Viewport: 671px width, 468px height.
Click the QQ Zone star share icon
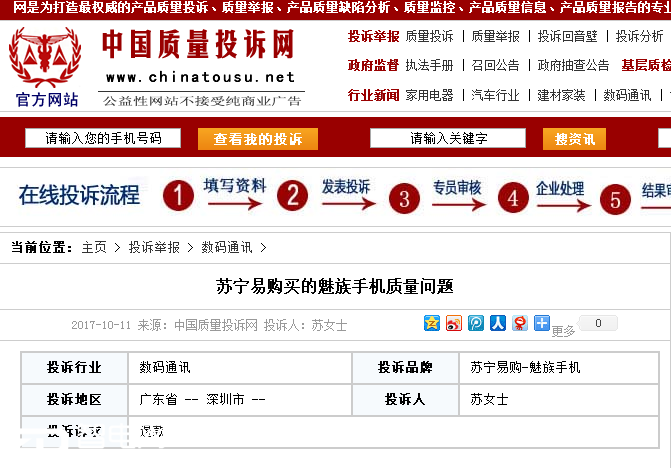[432, 323]
